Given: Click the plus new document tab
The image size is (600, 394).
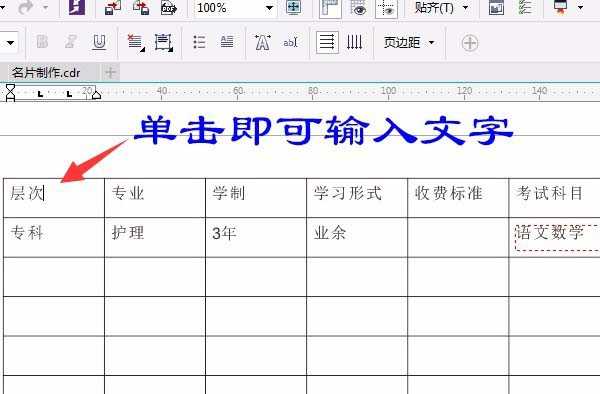Looking at the screenshot, I should pyautogui.click(x=110, y=72).
